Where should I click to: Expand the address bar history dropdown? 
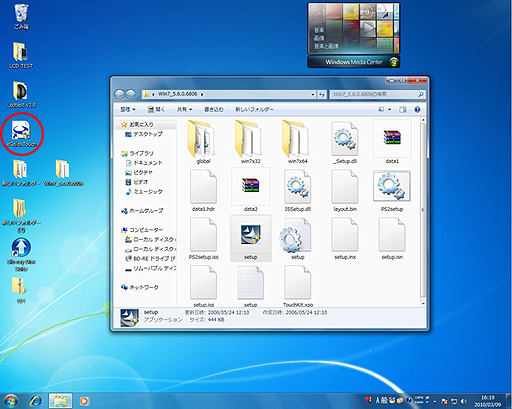pos(313,94)
